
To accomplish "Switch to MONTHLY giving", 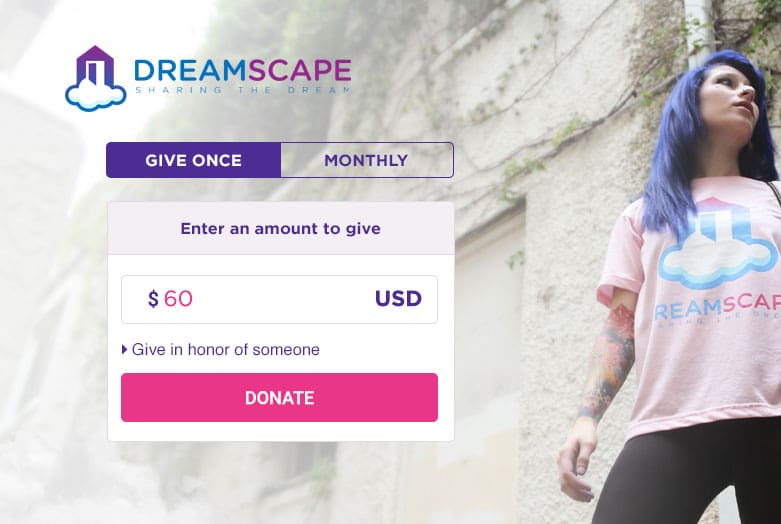I will [x=367, y=160].
